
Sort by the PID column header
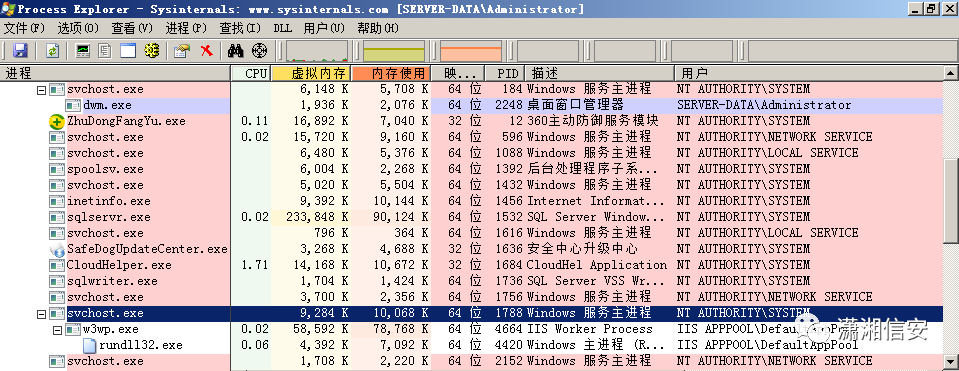point(504,73)
